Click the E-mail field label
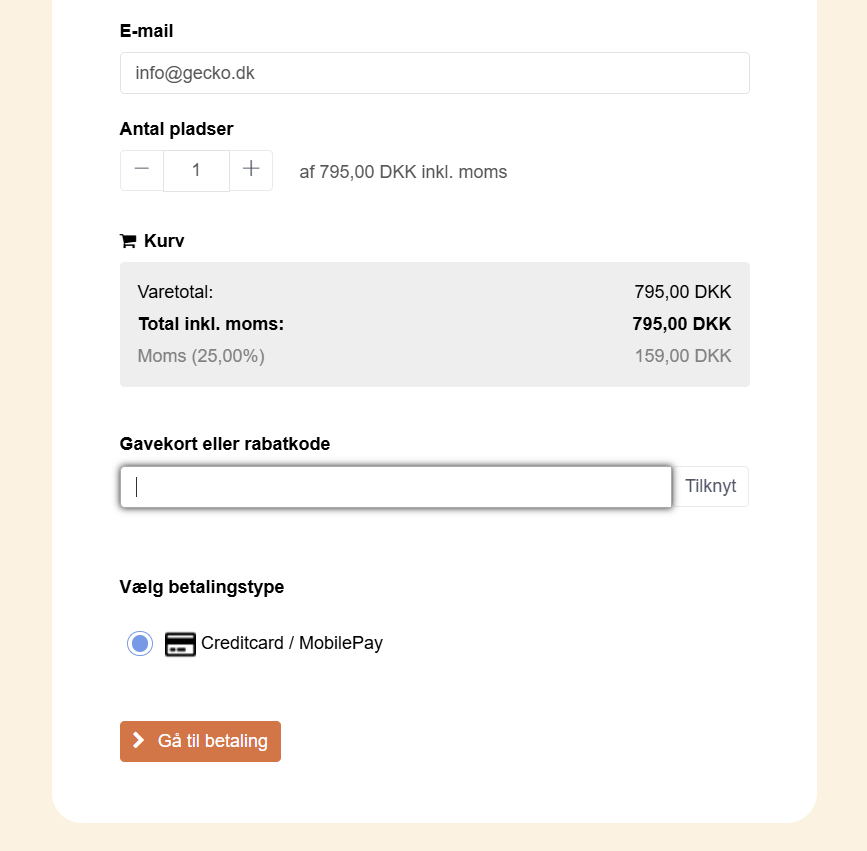The image size is (867, 851). 146,31
